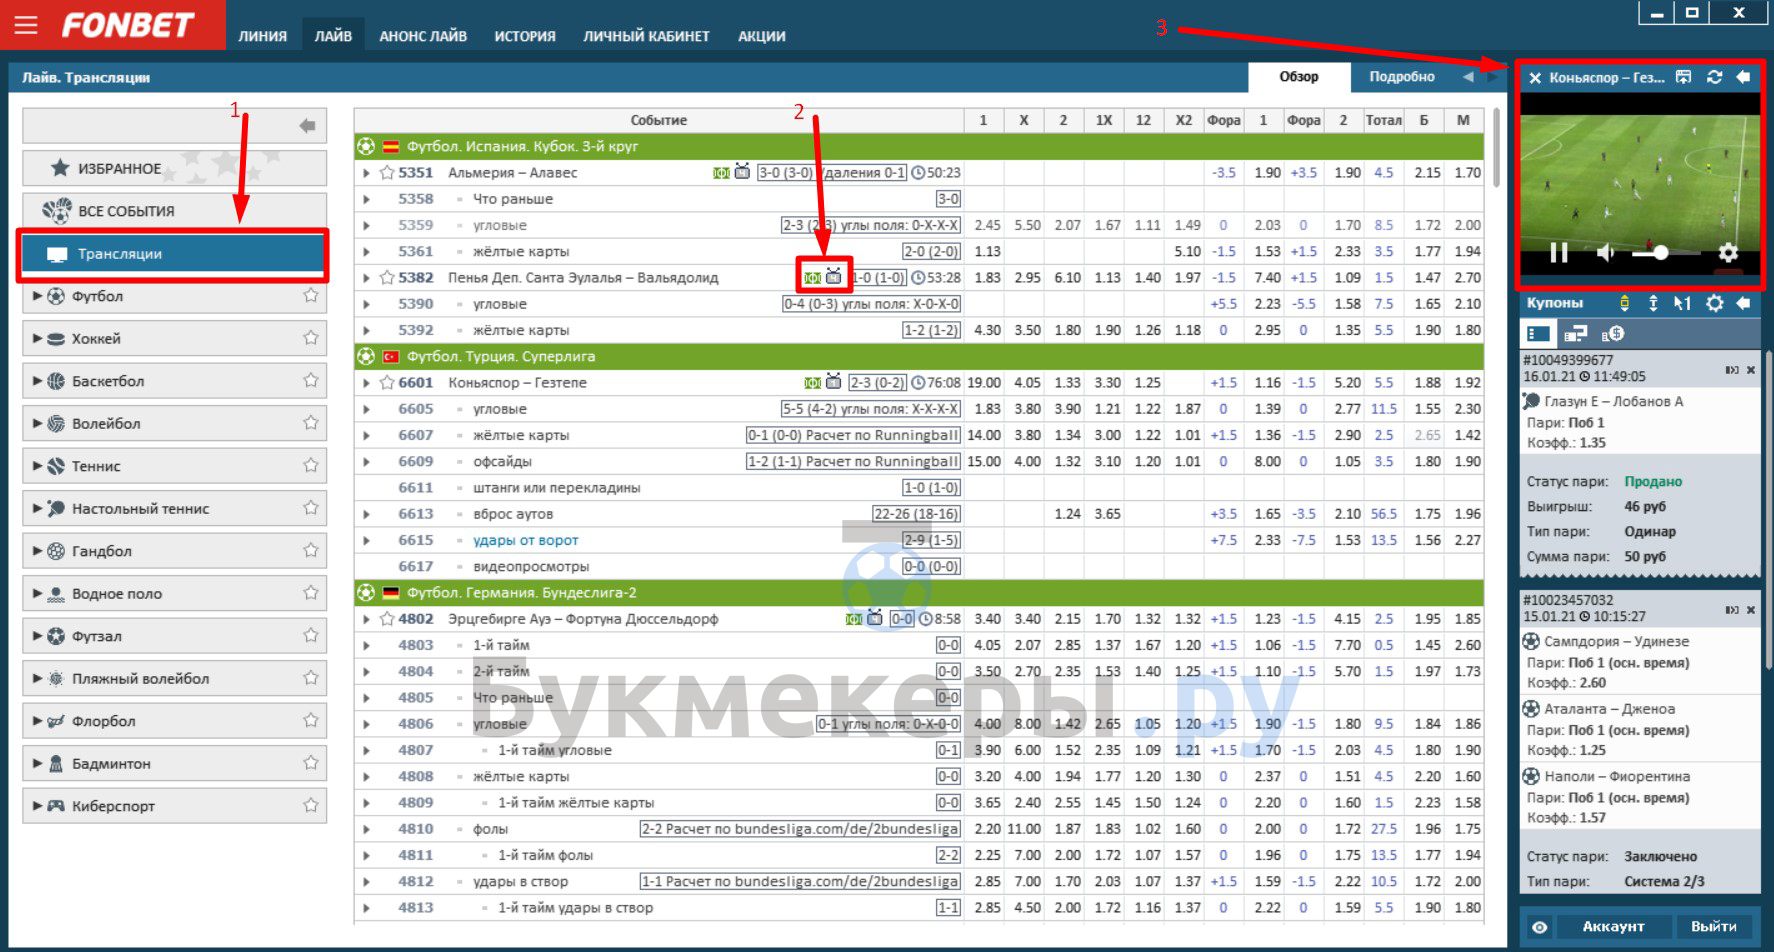This screenshot has width=1774, height=952.
Task: Collapse coupon #10049399677 icon
Action: [1732, 370]
